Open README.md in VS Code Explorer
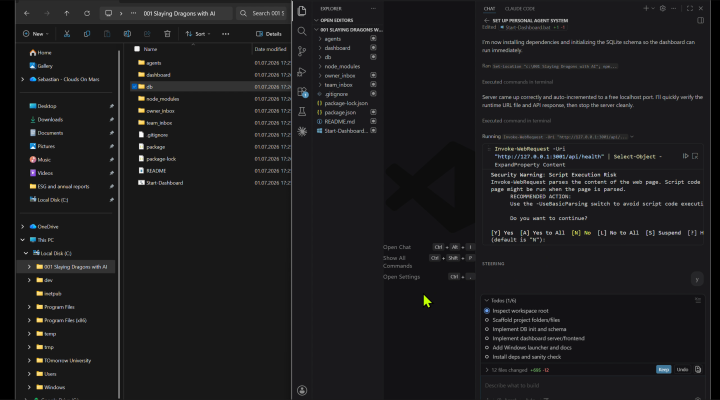Viewport: 720px width, 400px height. point(339,122)
